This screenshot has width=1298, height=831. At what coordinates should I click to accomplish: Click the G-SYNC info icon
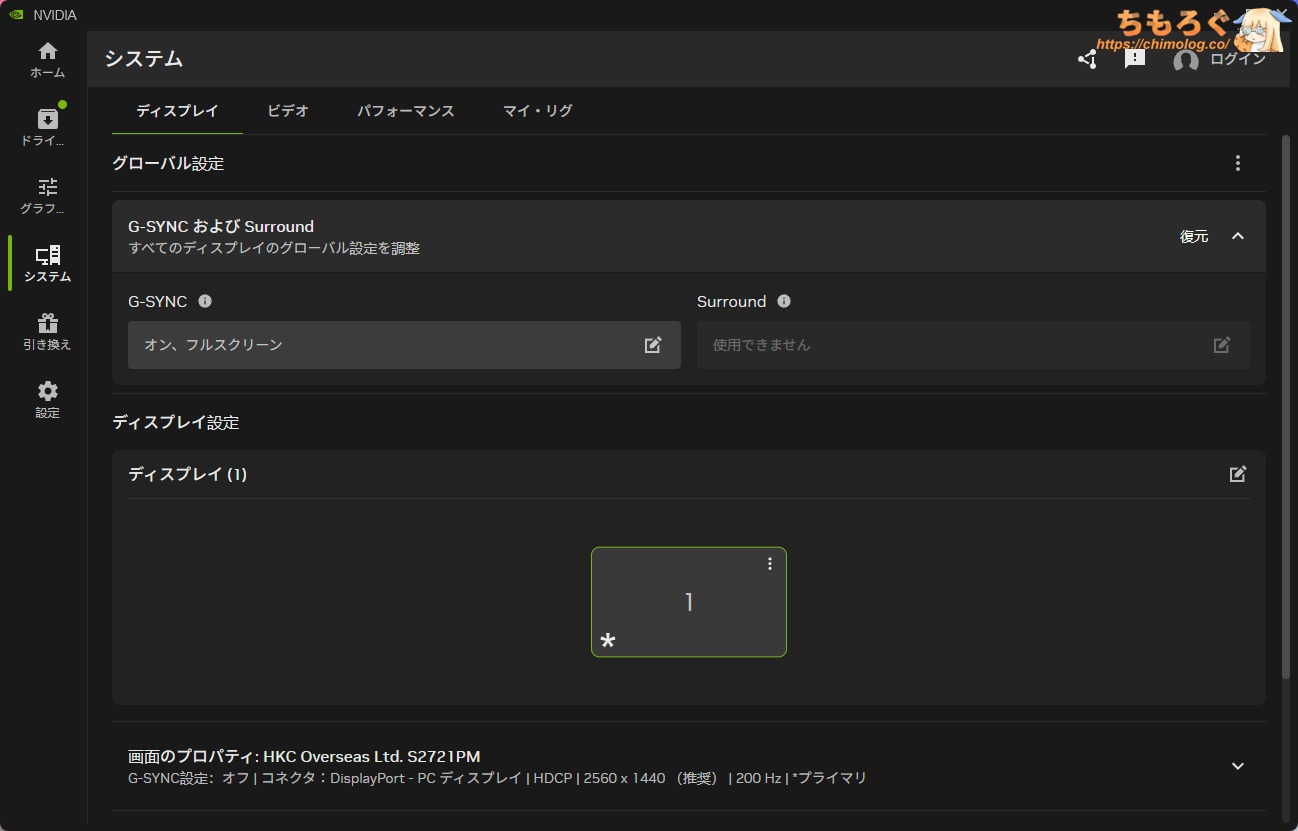click(205, 301)
